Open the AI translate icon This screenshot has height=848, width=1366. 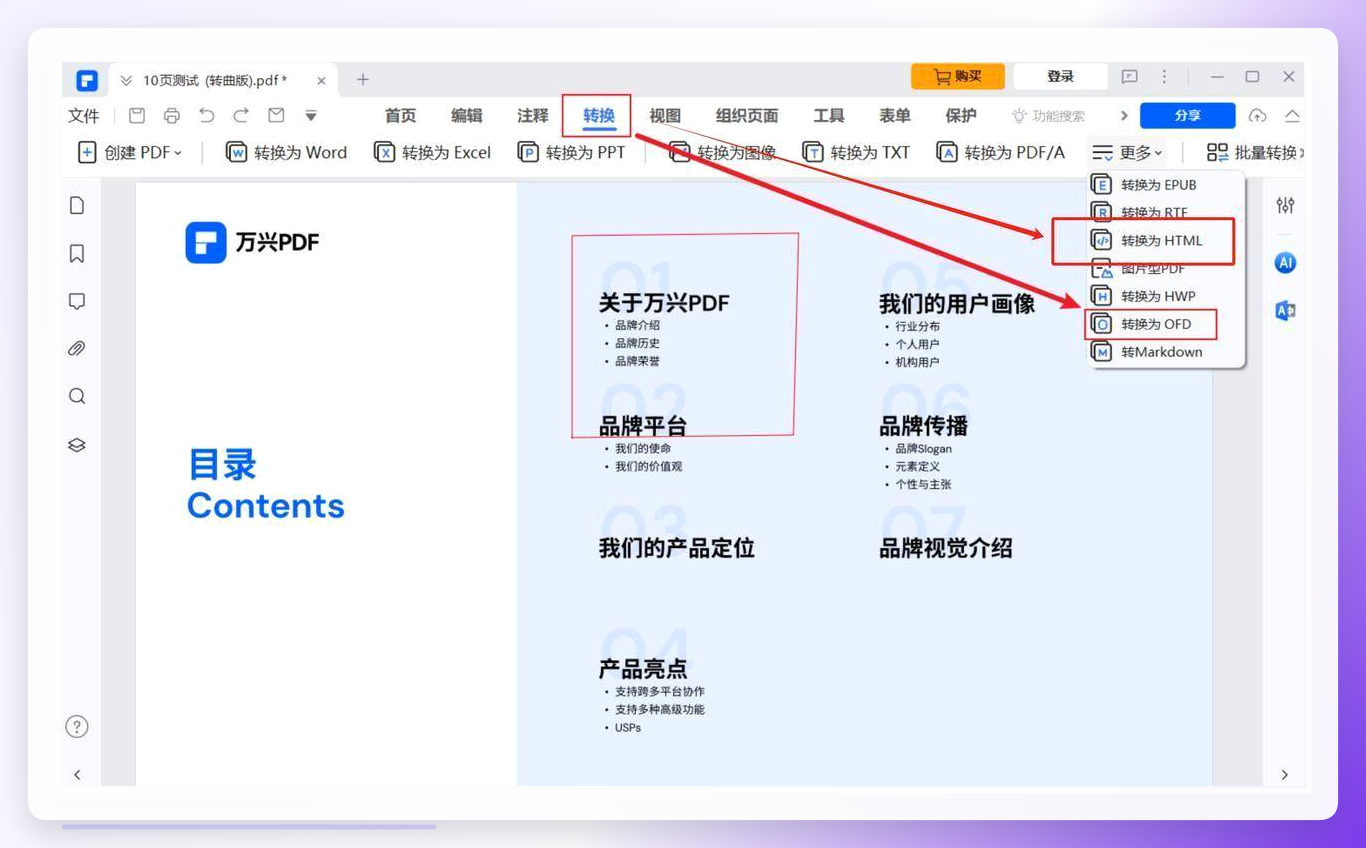click(1285, 311)
